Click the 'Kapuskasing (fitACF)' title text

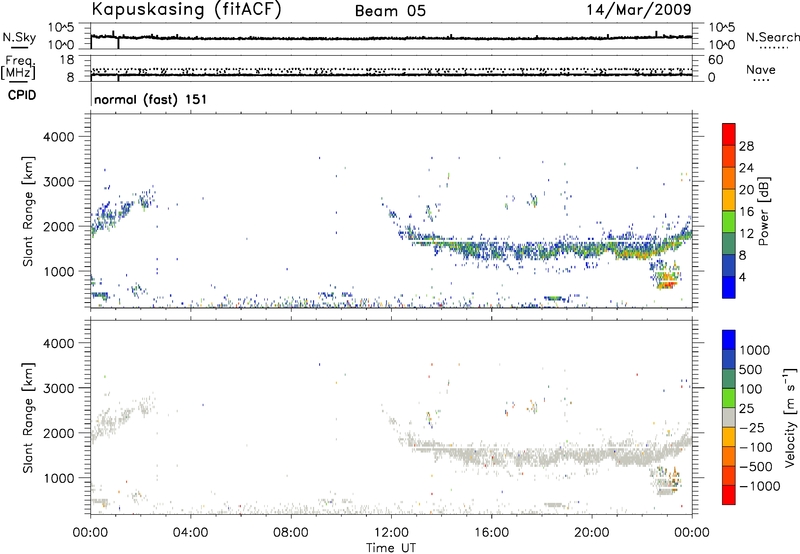[187, 9]
